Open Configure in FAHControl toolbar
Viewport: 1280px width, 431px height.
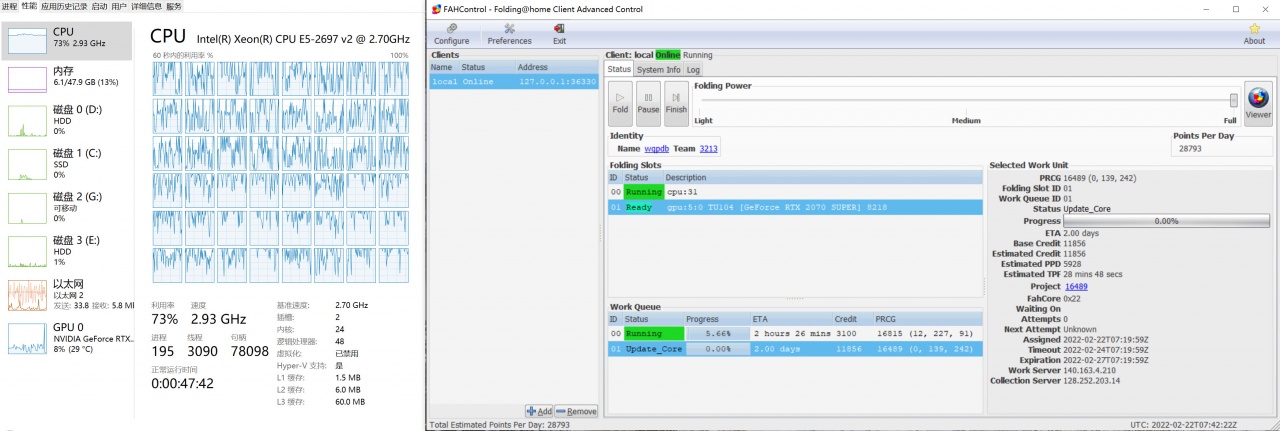coord(451,34)
